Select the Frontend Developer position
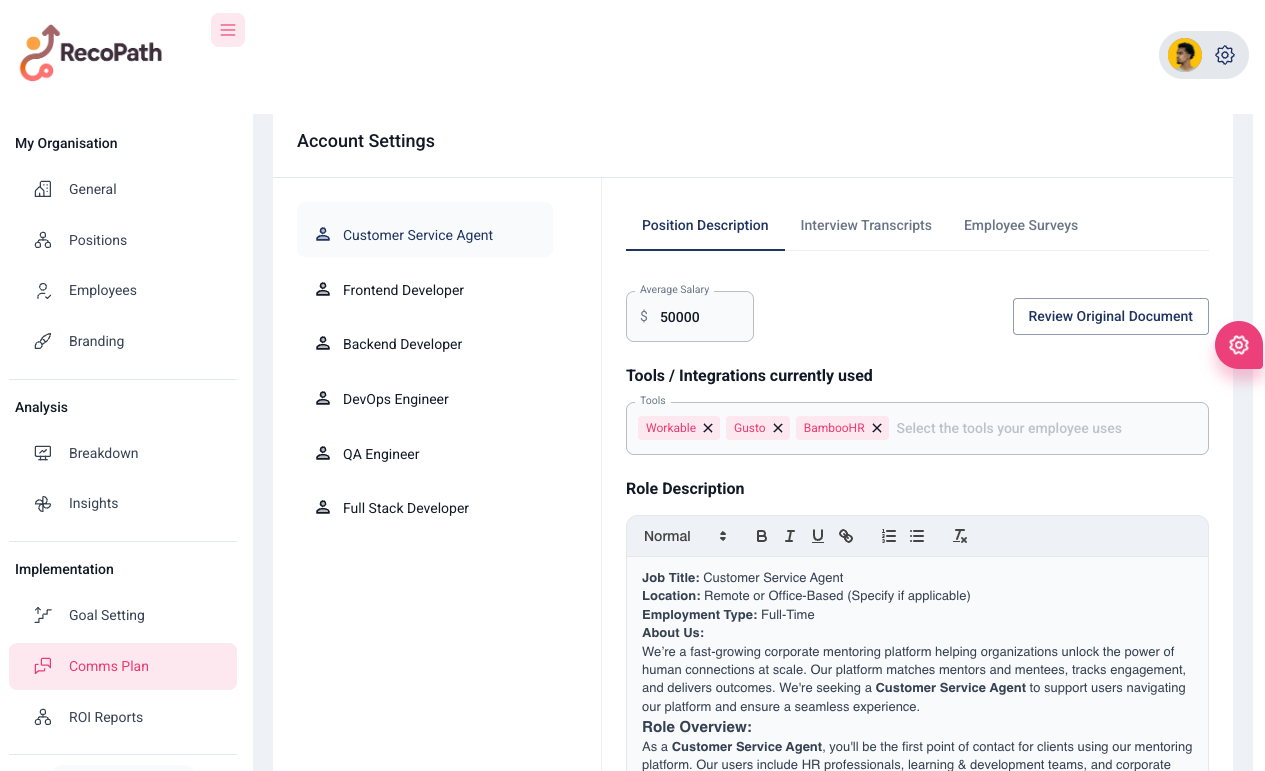This screenshot has width=1265, height=771. [403, 290]
